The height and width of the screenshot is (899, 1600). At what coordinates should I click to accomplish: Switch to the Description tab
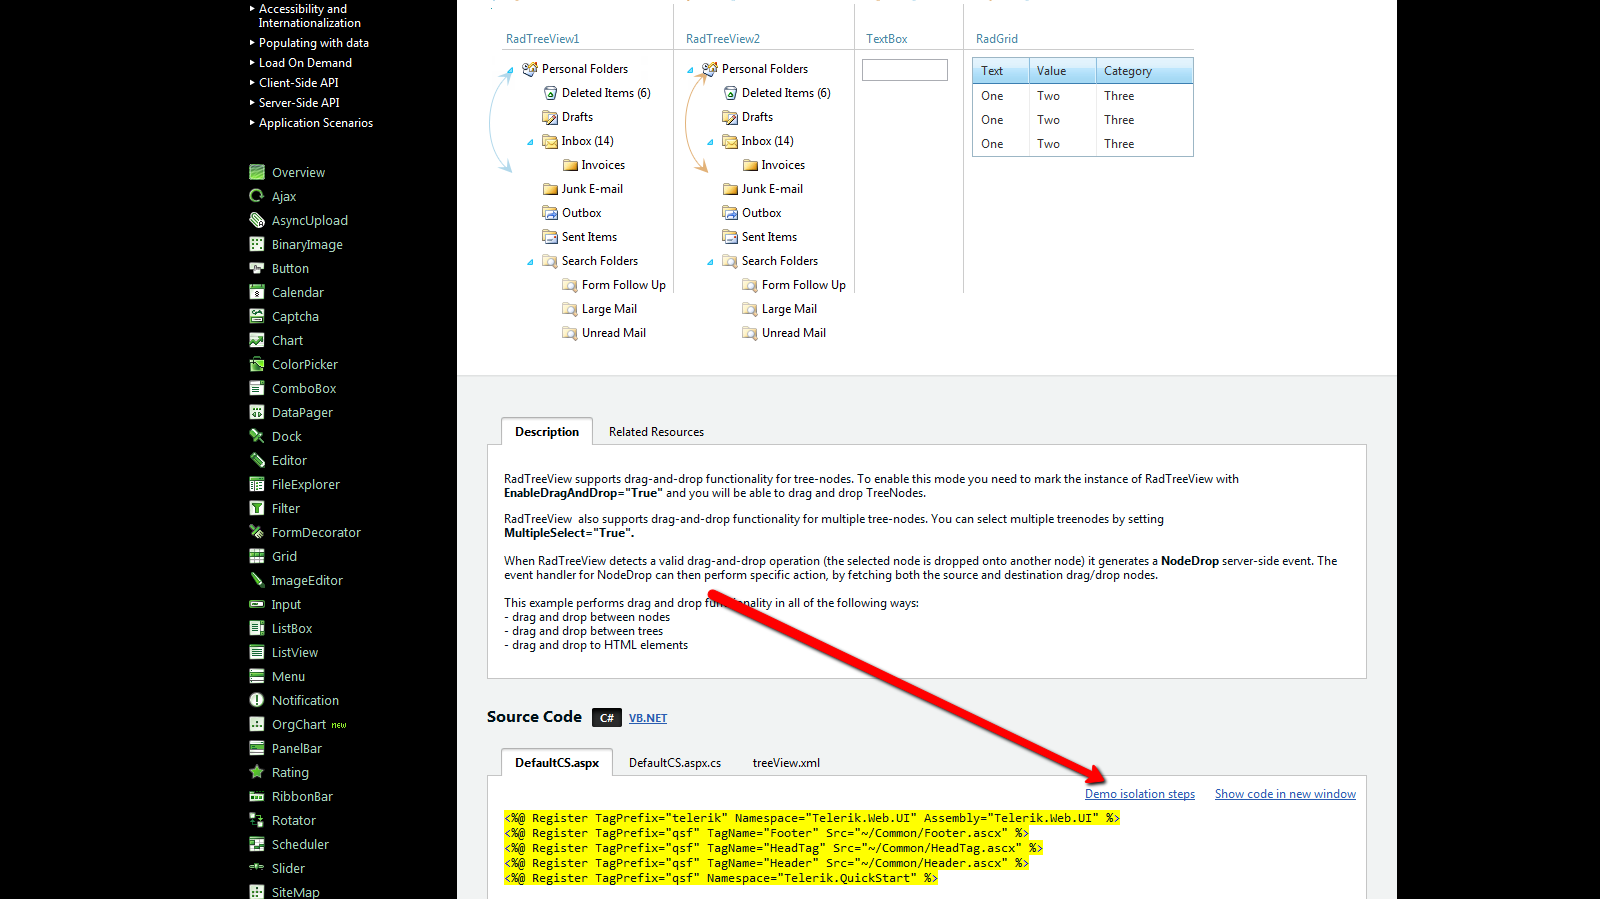547,432
